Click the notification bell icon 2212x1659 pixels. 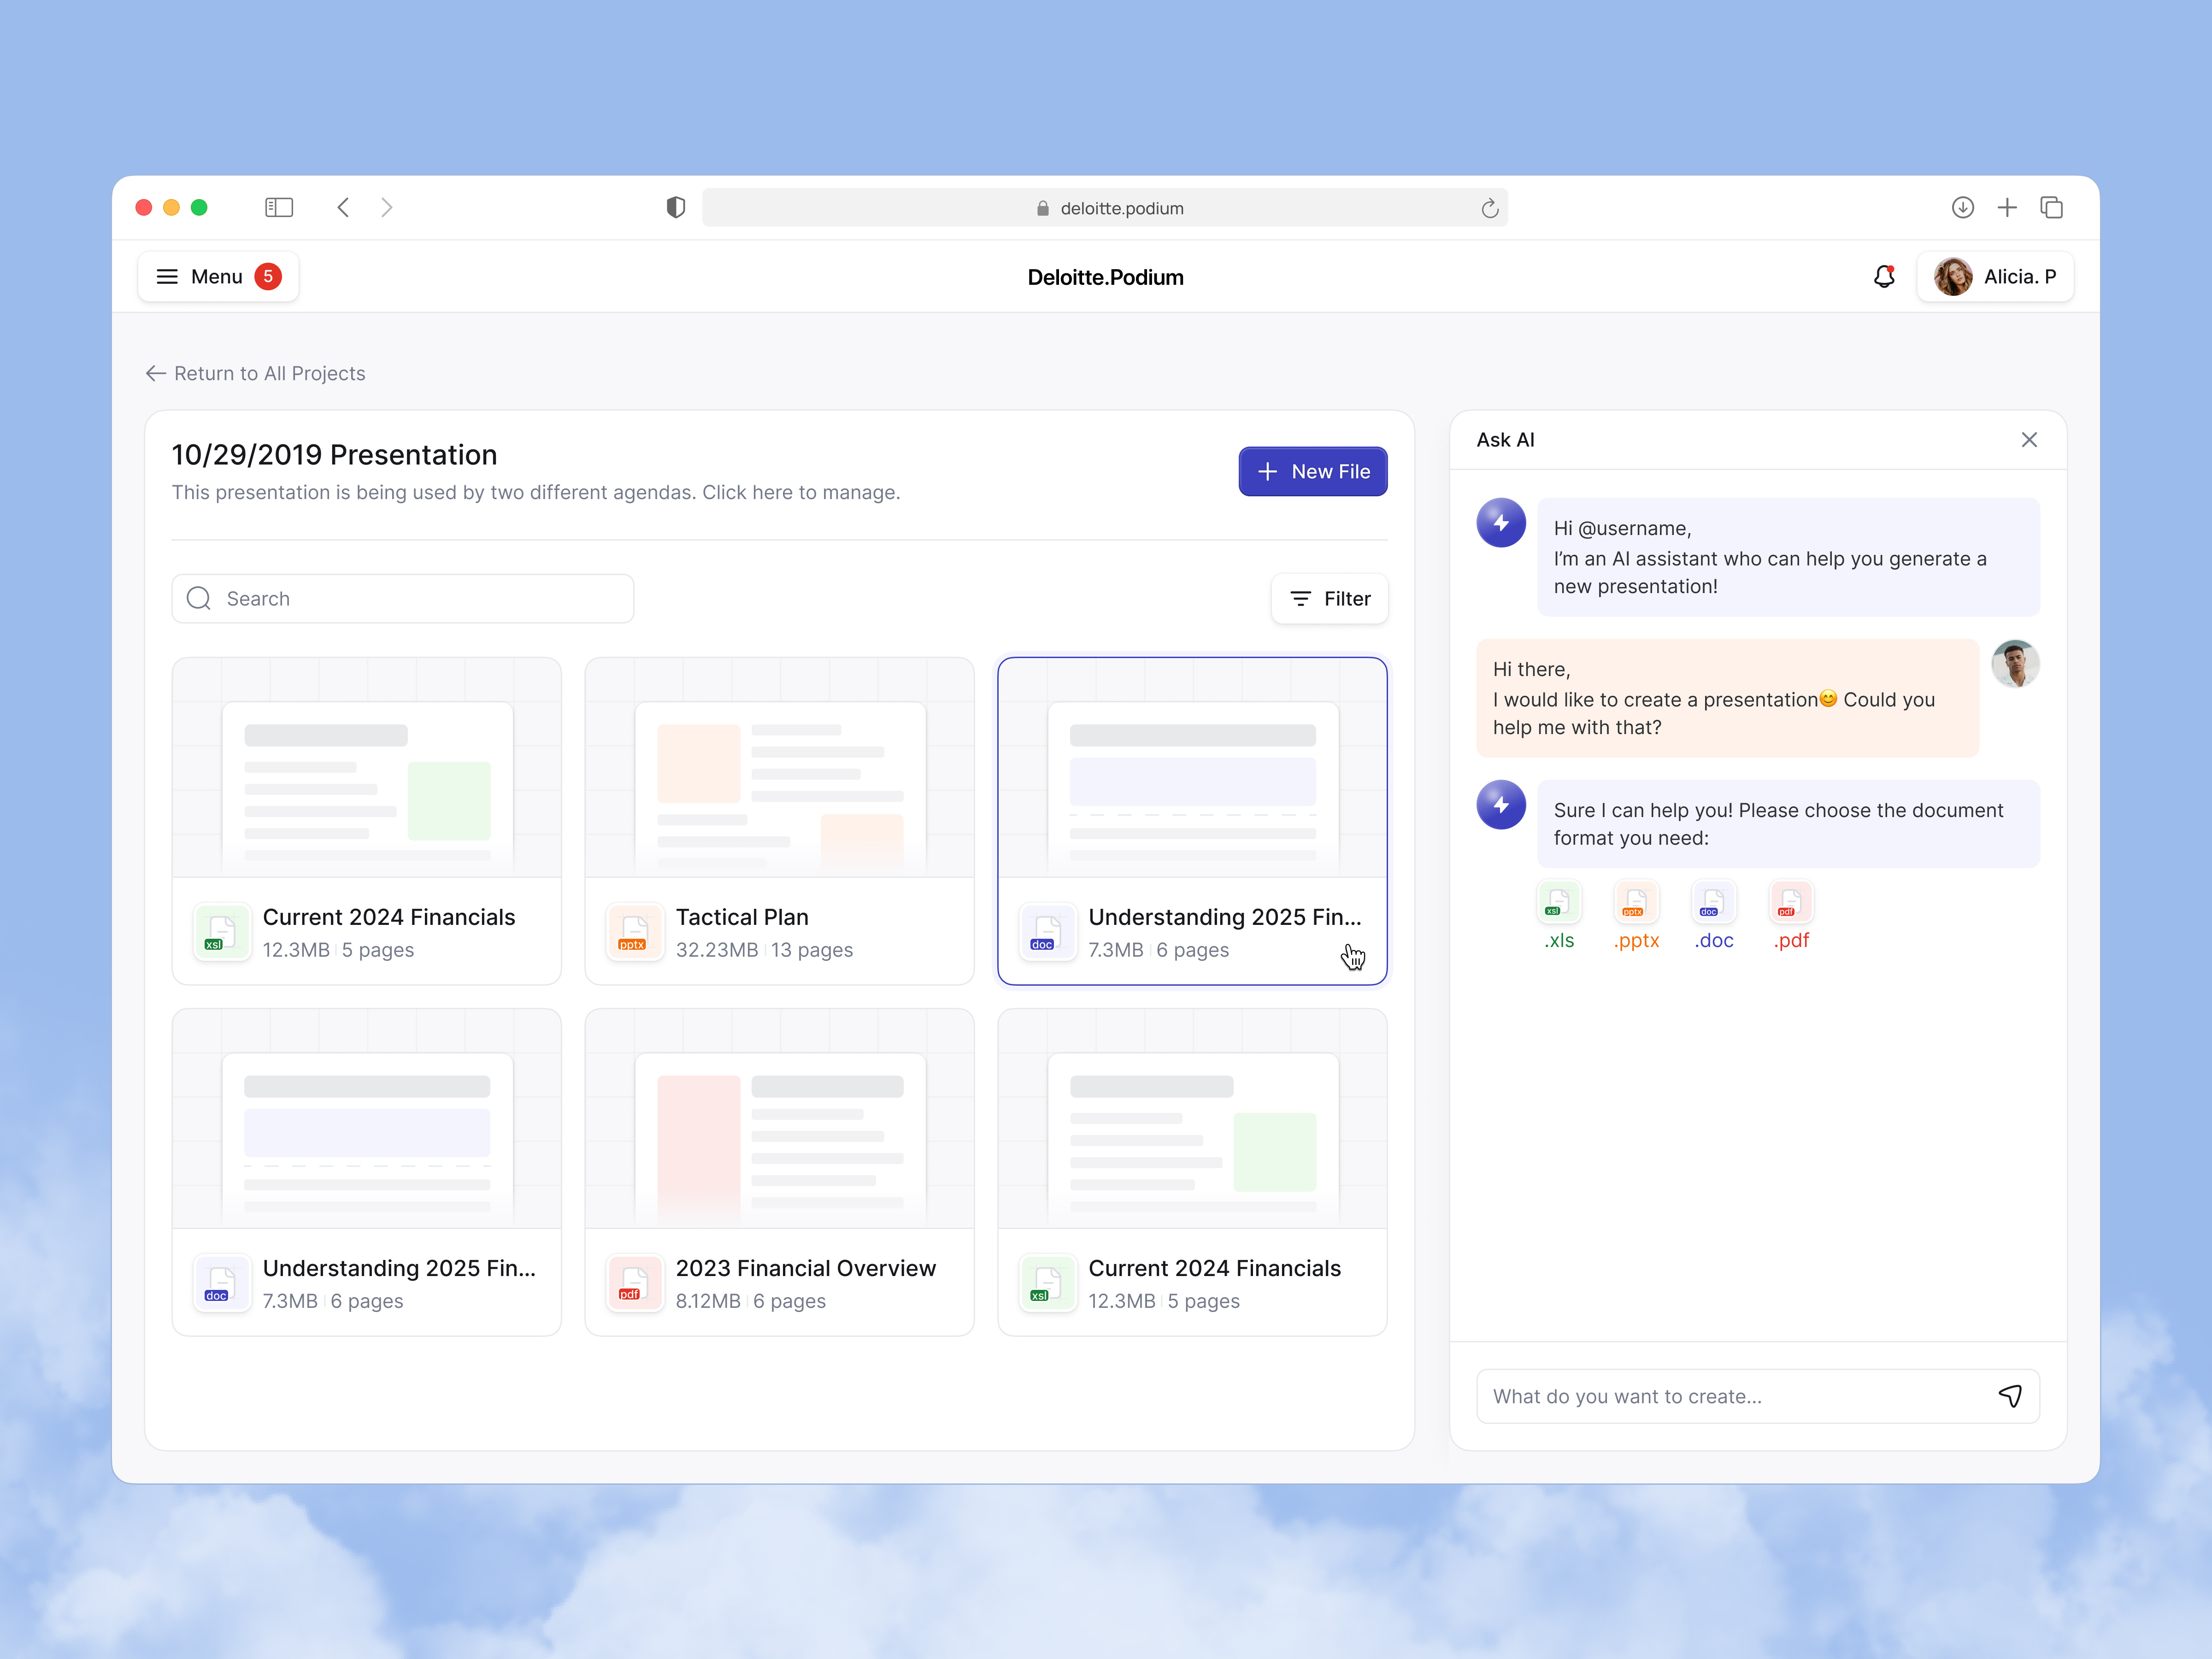pyautogui.click(x=1884, y=277)
